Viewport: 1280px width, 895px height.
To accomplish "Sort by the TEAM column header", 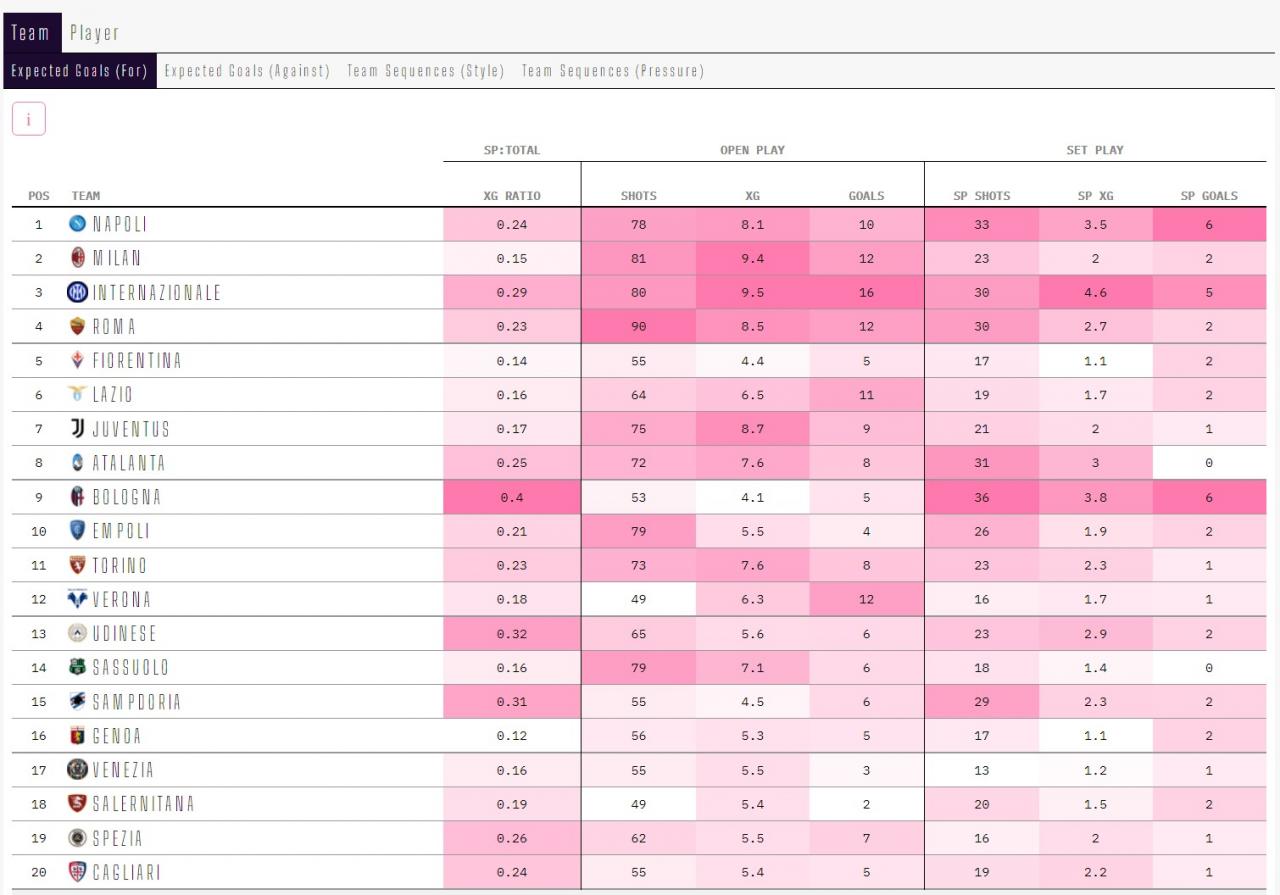I will (86, 196).
